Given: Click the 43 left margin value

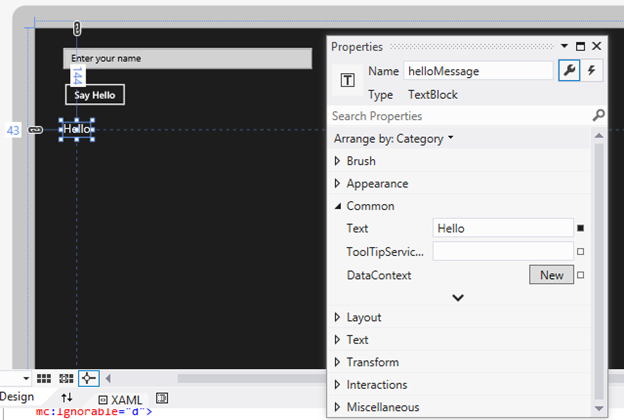Looking at the screenshot, I should (x=13, y=130).
